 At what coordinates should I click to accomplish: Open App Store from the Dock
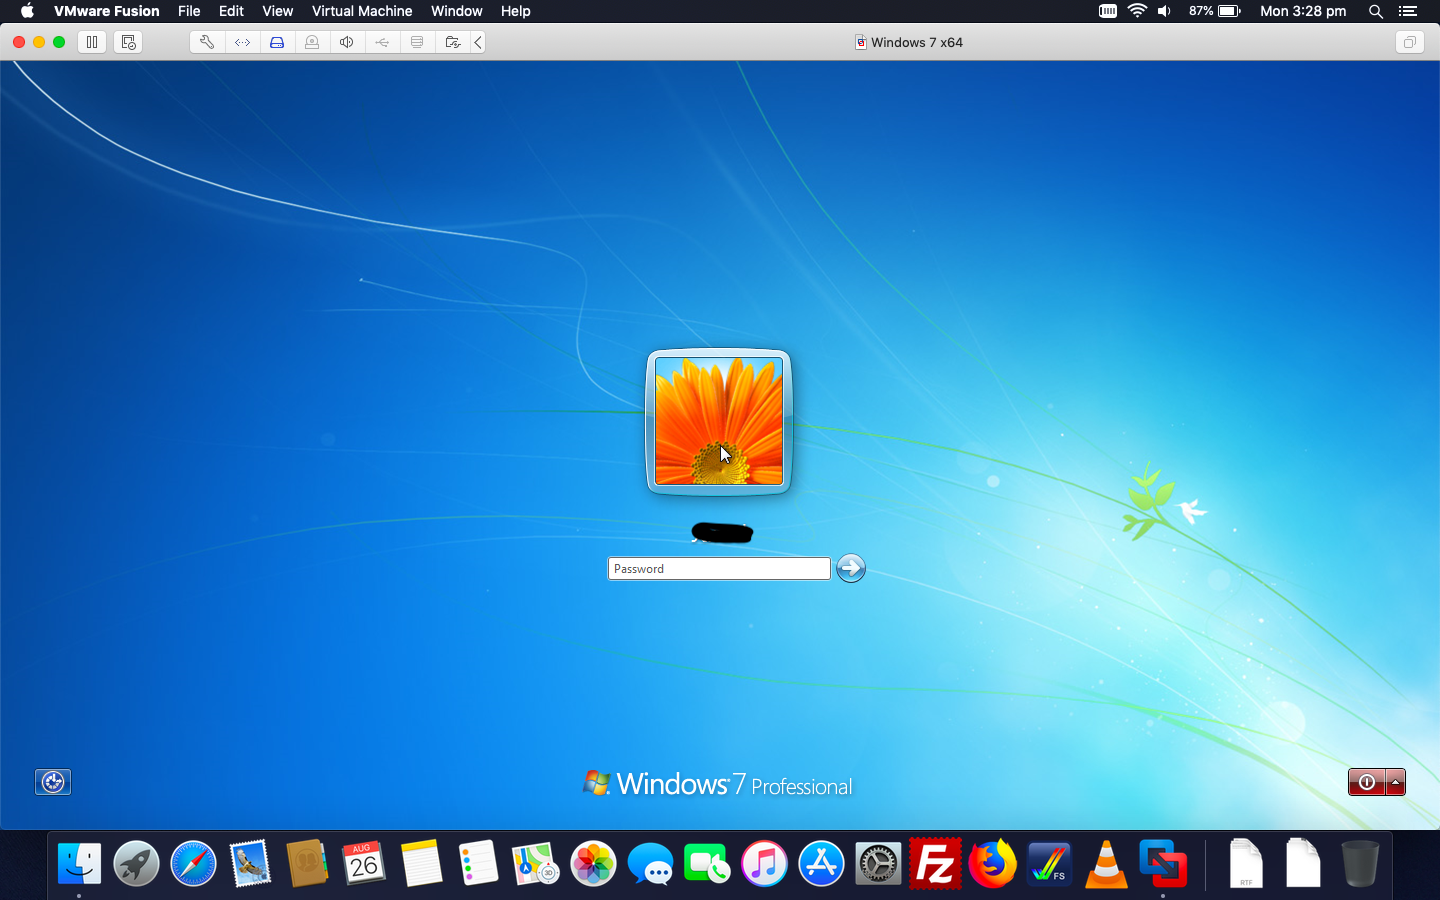[x=821, y=863]
